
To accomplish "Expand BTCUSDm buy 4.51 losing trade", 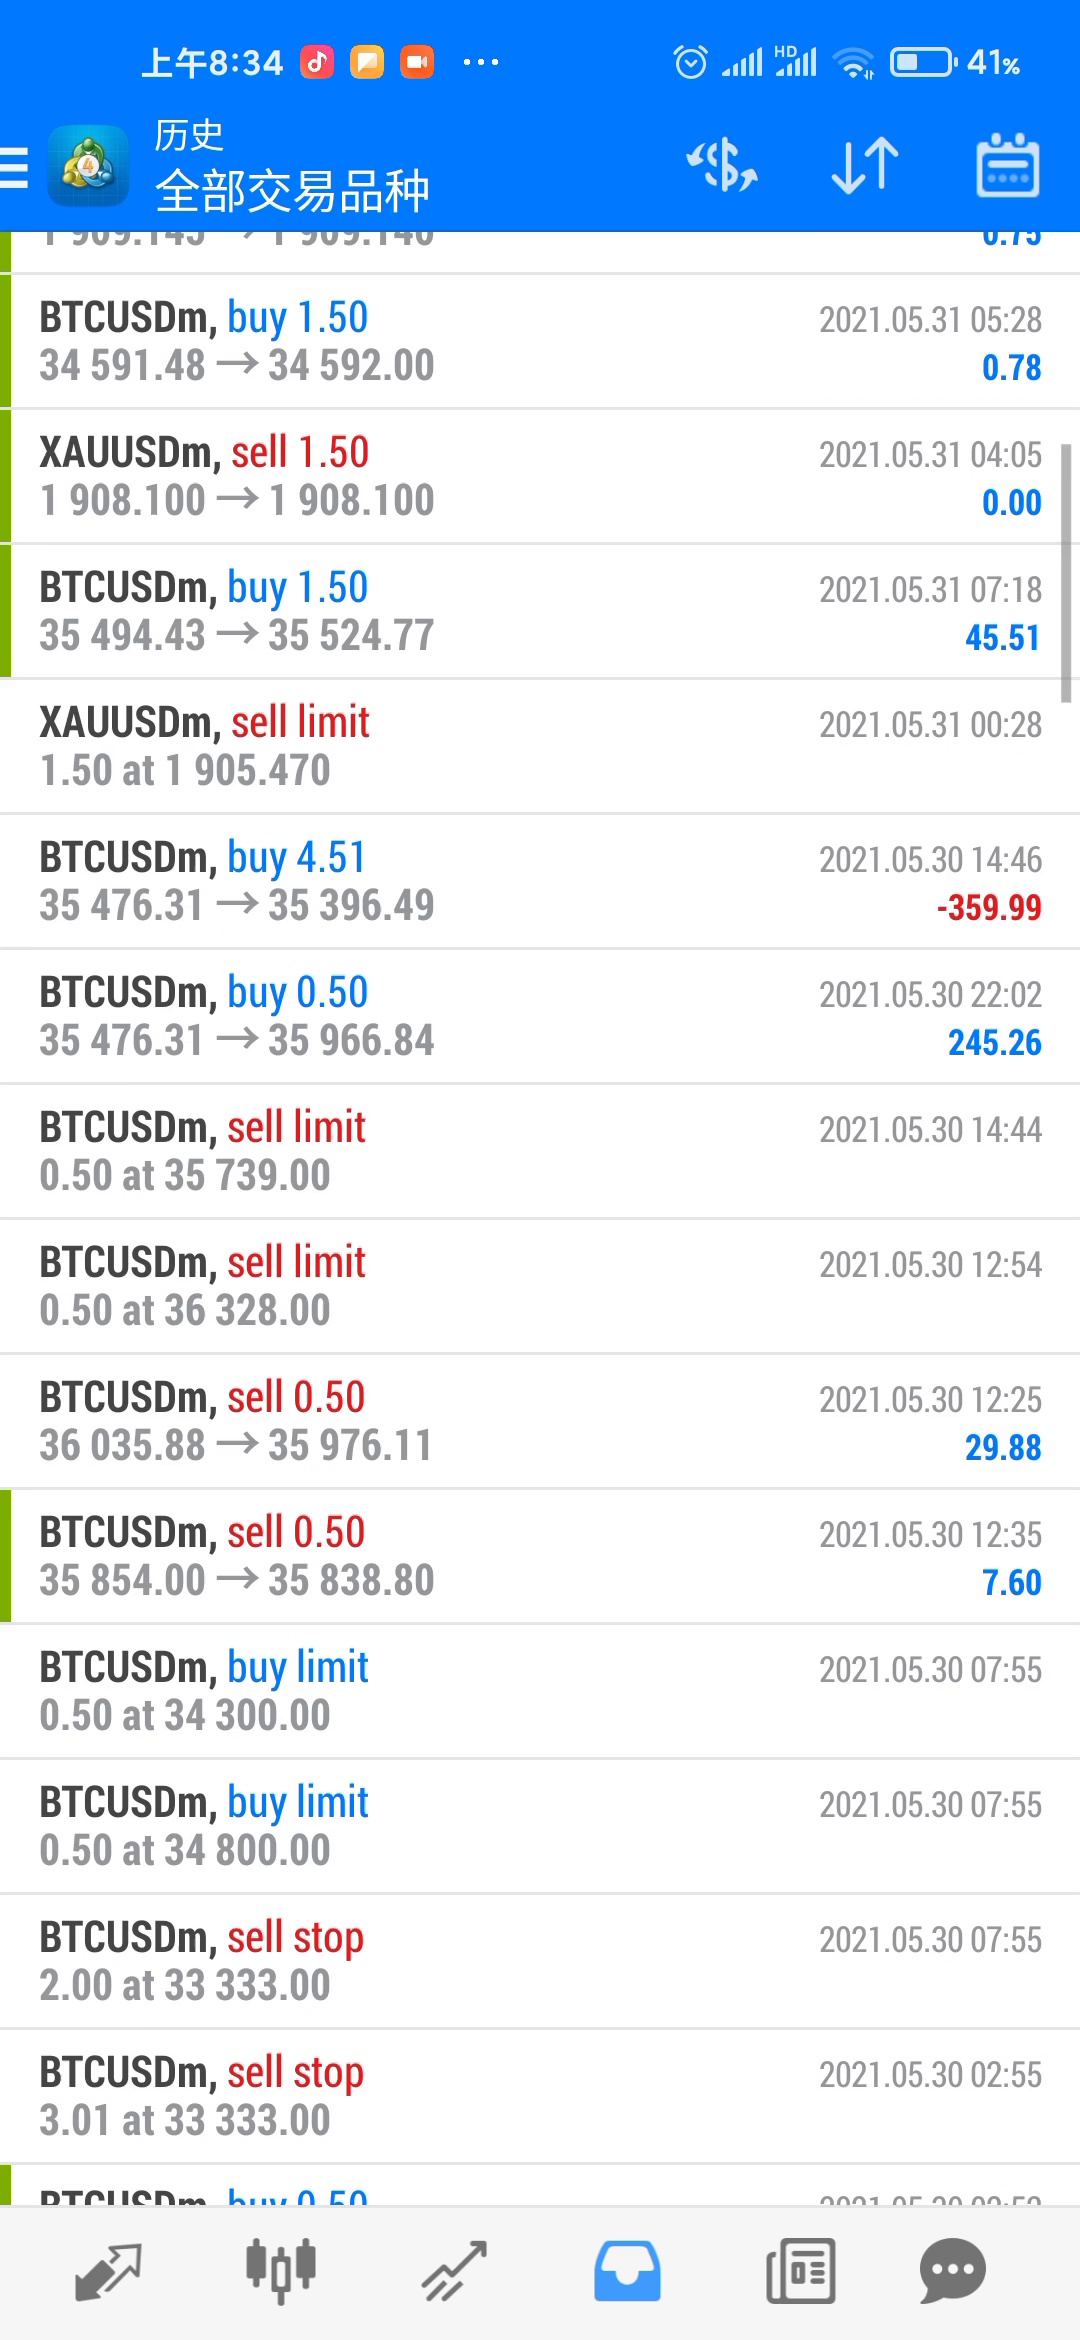I will pyautogui.click(x=540, y=881).
